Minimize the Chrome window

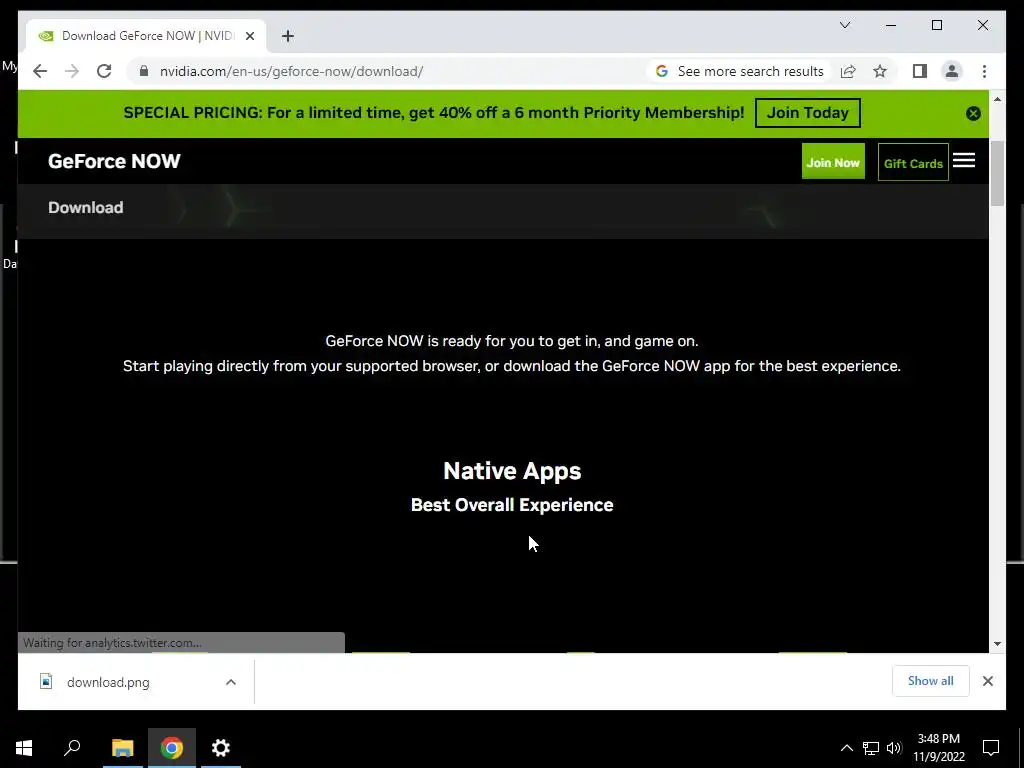tap(891, 25)
